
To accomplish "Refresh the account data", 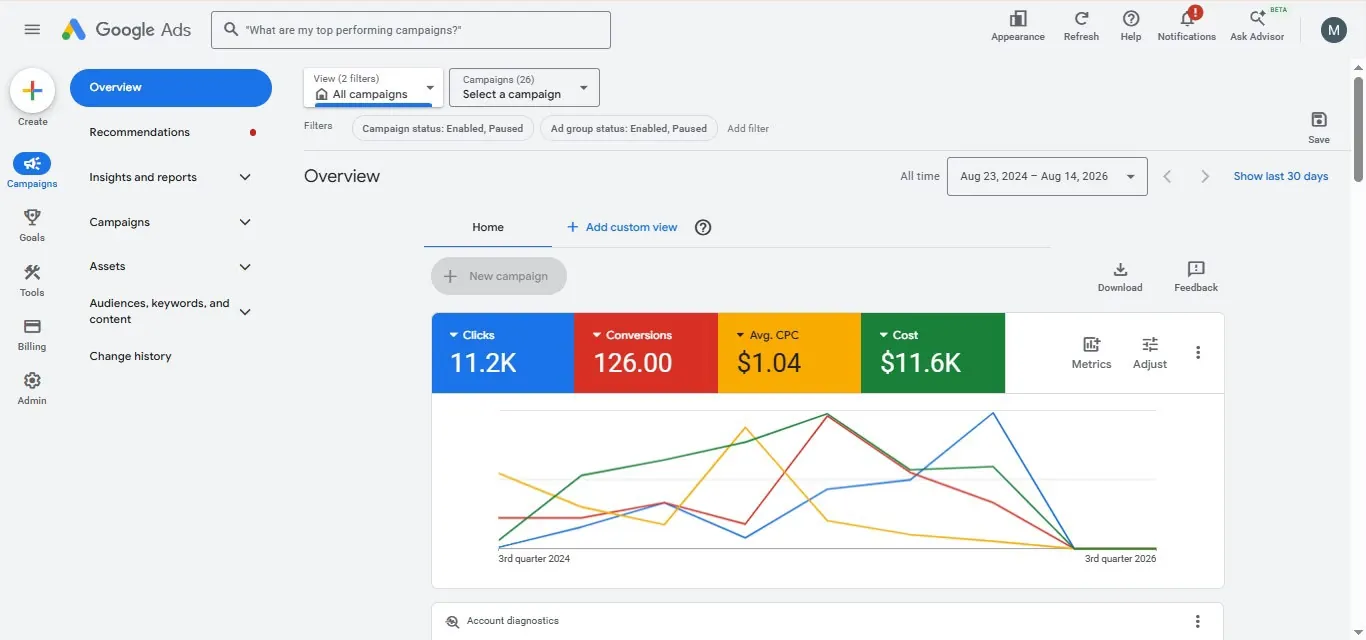I will tap(1081, 26).
